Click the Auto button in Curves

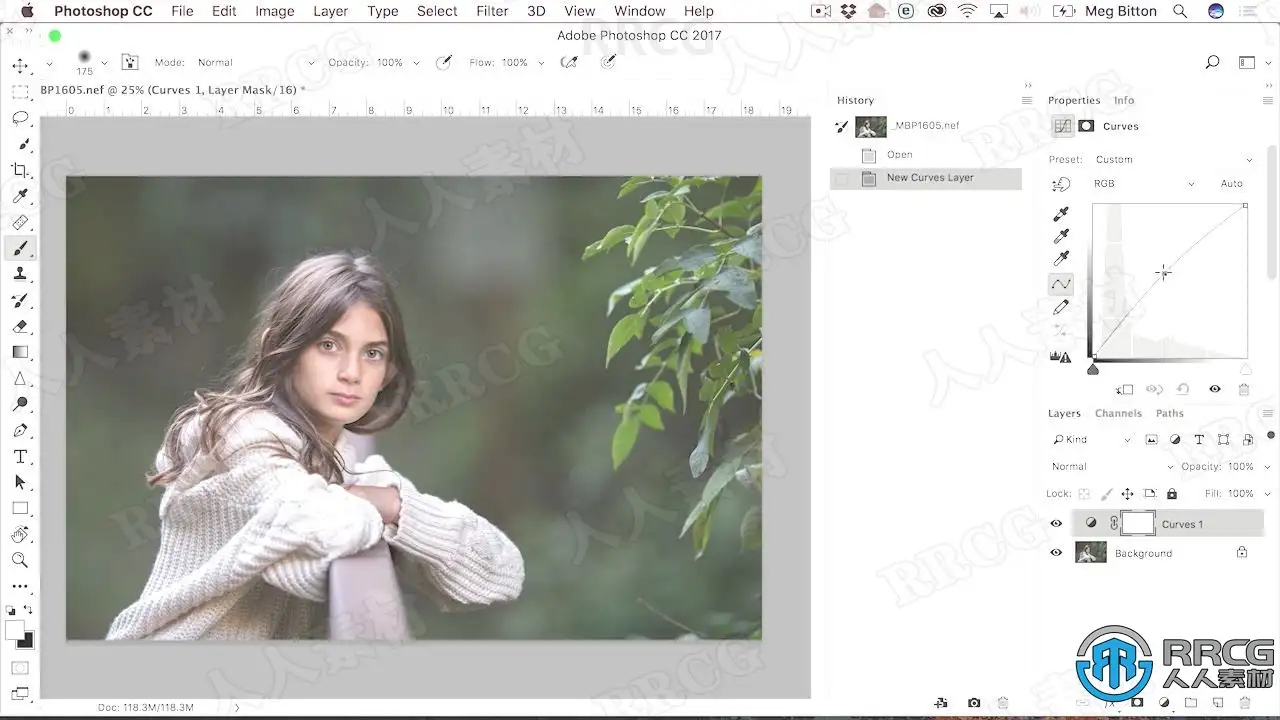pyautogui.click(x=1231, y=184)
